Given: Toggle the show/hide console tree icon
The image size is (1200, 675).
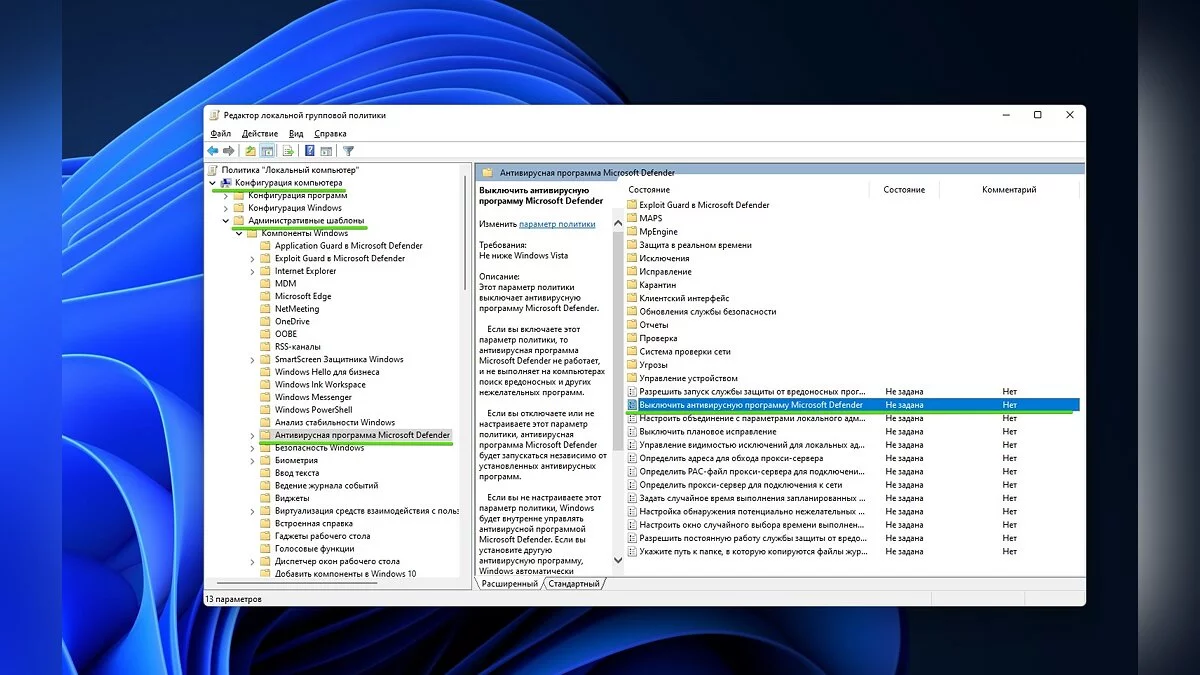Looking at the screenshot, I should coord(268,151).
